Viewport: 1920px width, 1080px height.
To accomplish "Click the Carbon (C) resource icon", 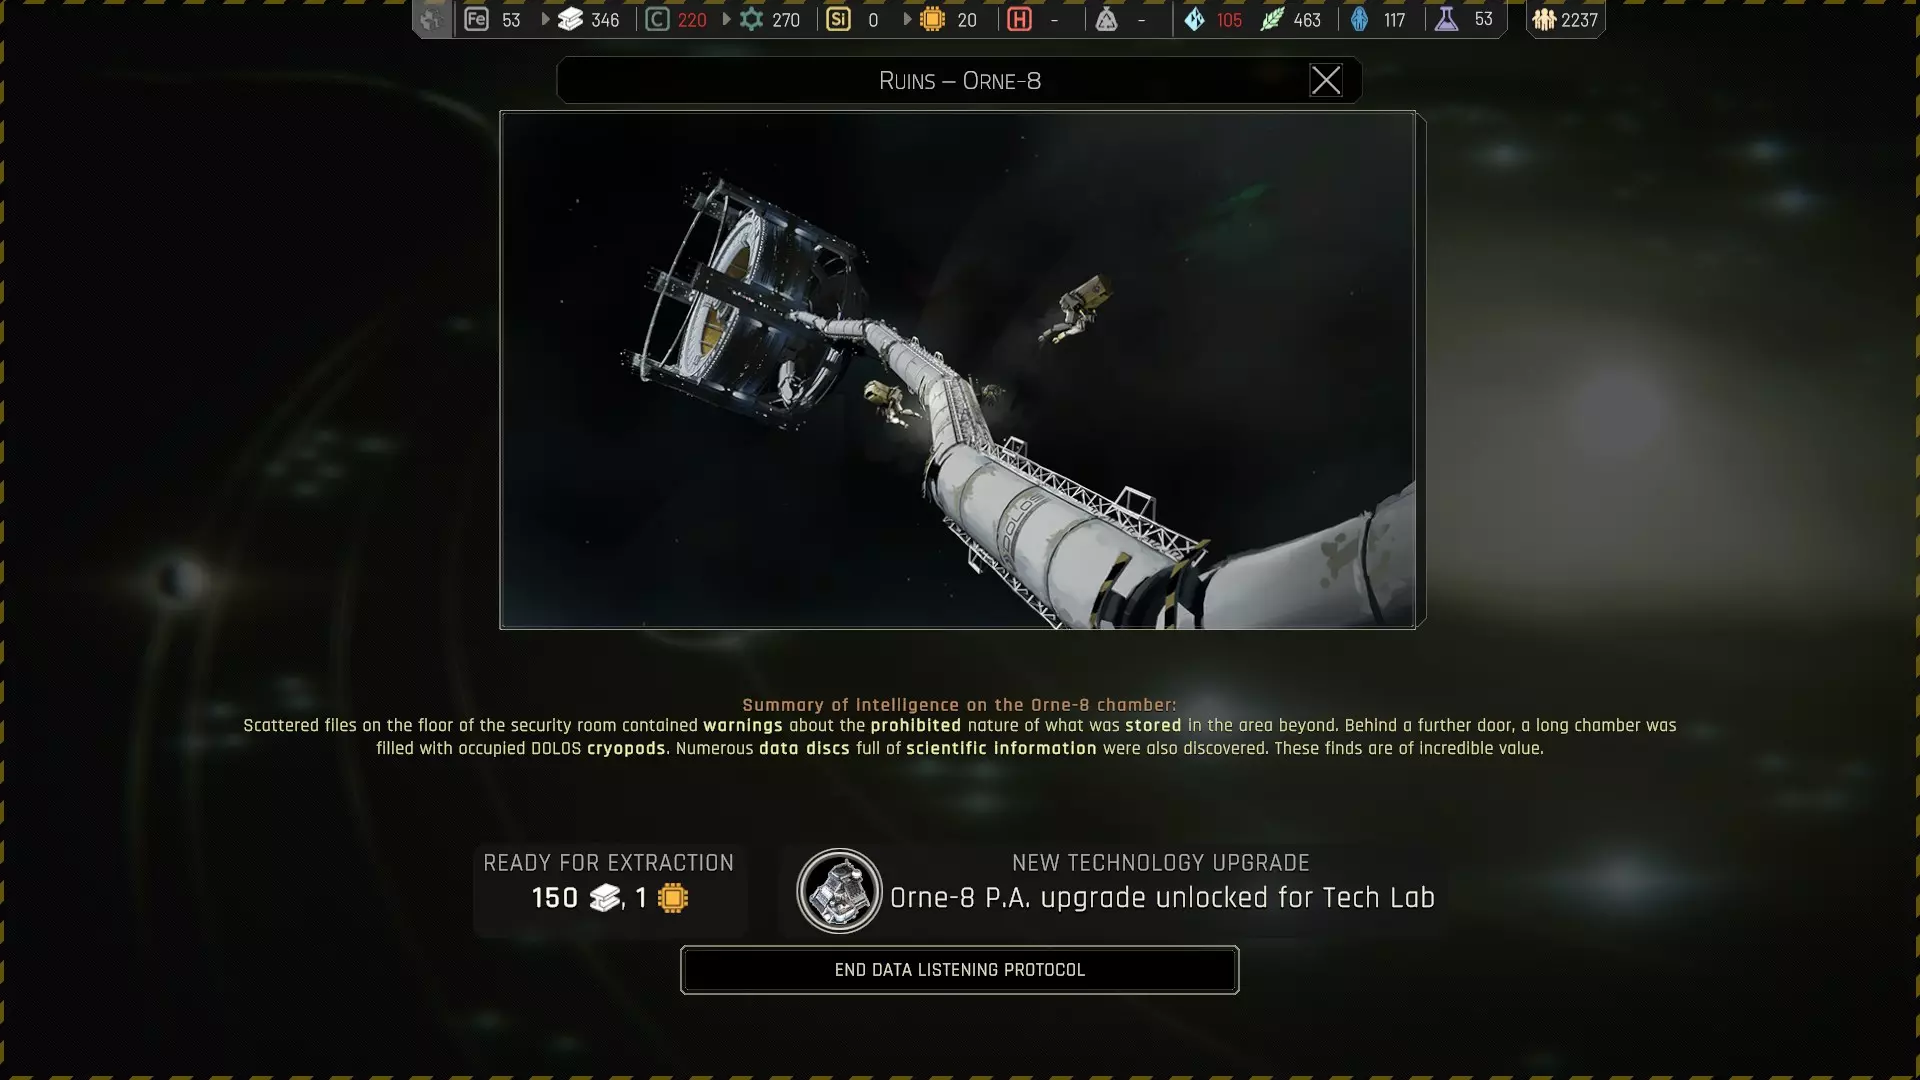I will tap(657, 19).
